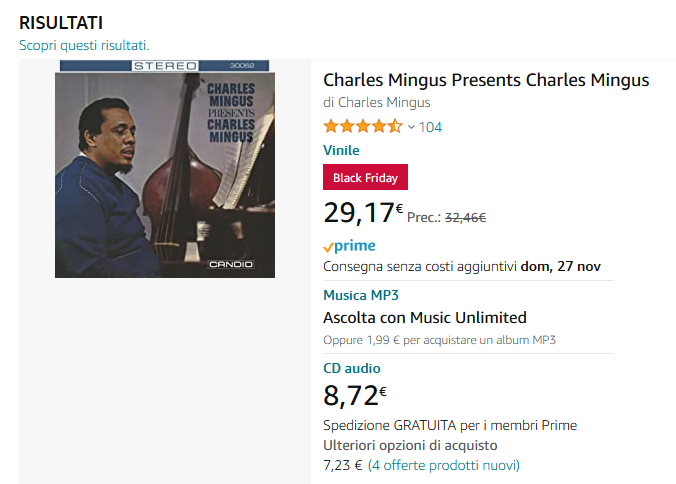Select the Vinile format link
This screenshot has height=484, width=676.
tap(341, 150)
